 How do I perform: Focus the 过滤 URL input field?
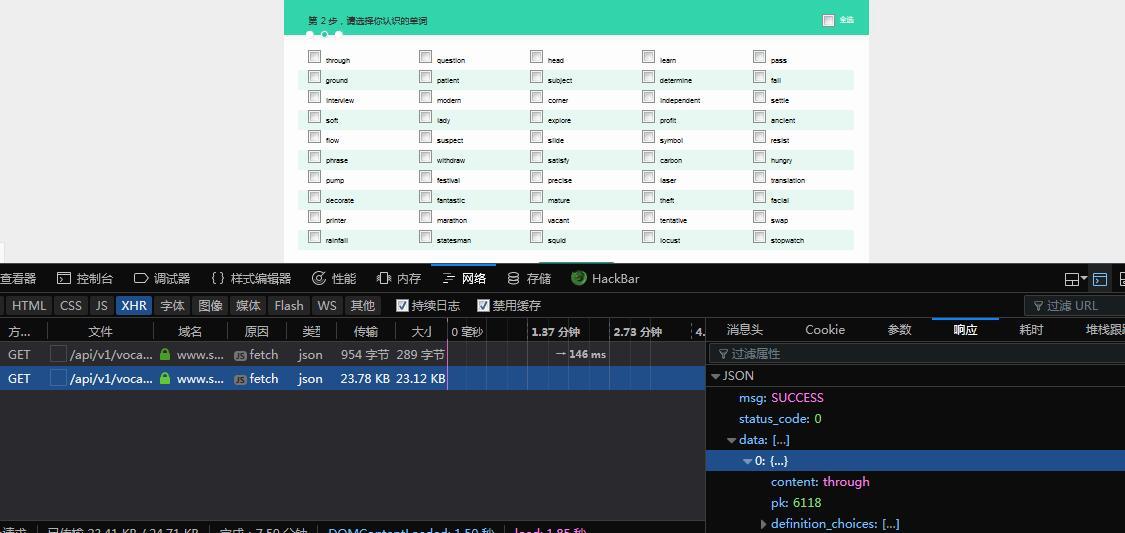click(1074, 306)
